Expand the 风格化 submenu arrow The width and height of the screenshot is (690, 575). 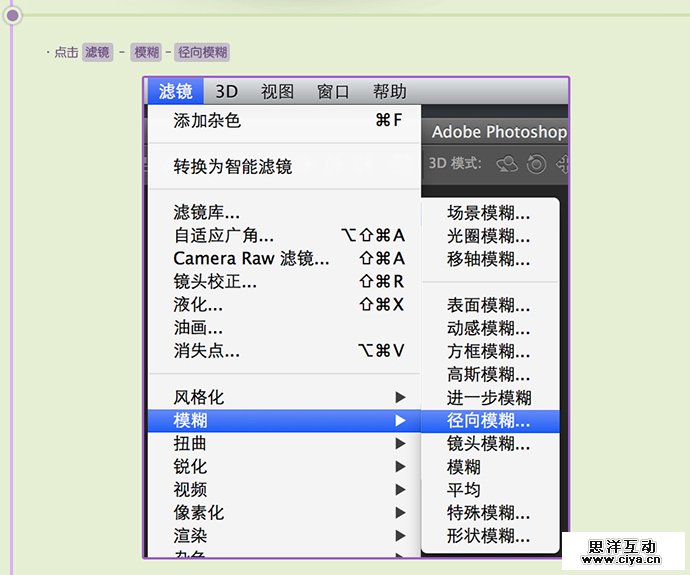coord(400,398)
